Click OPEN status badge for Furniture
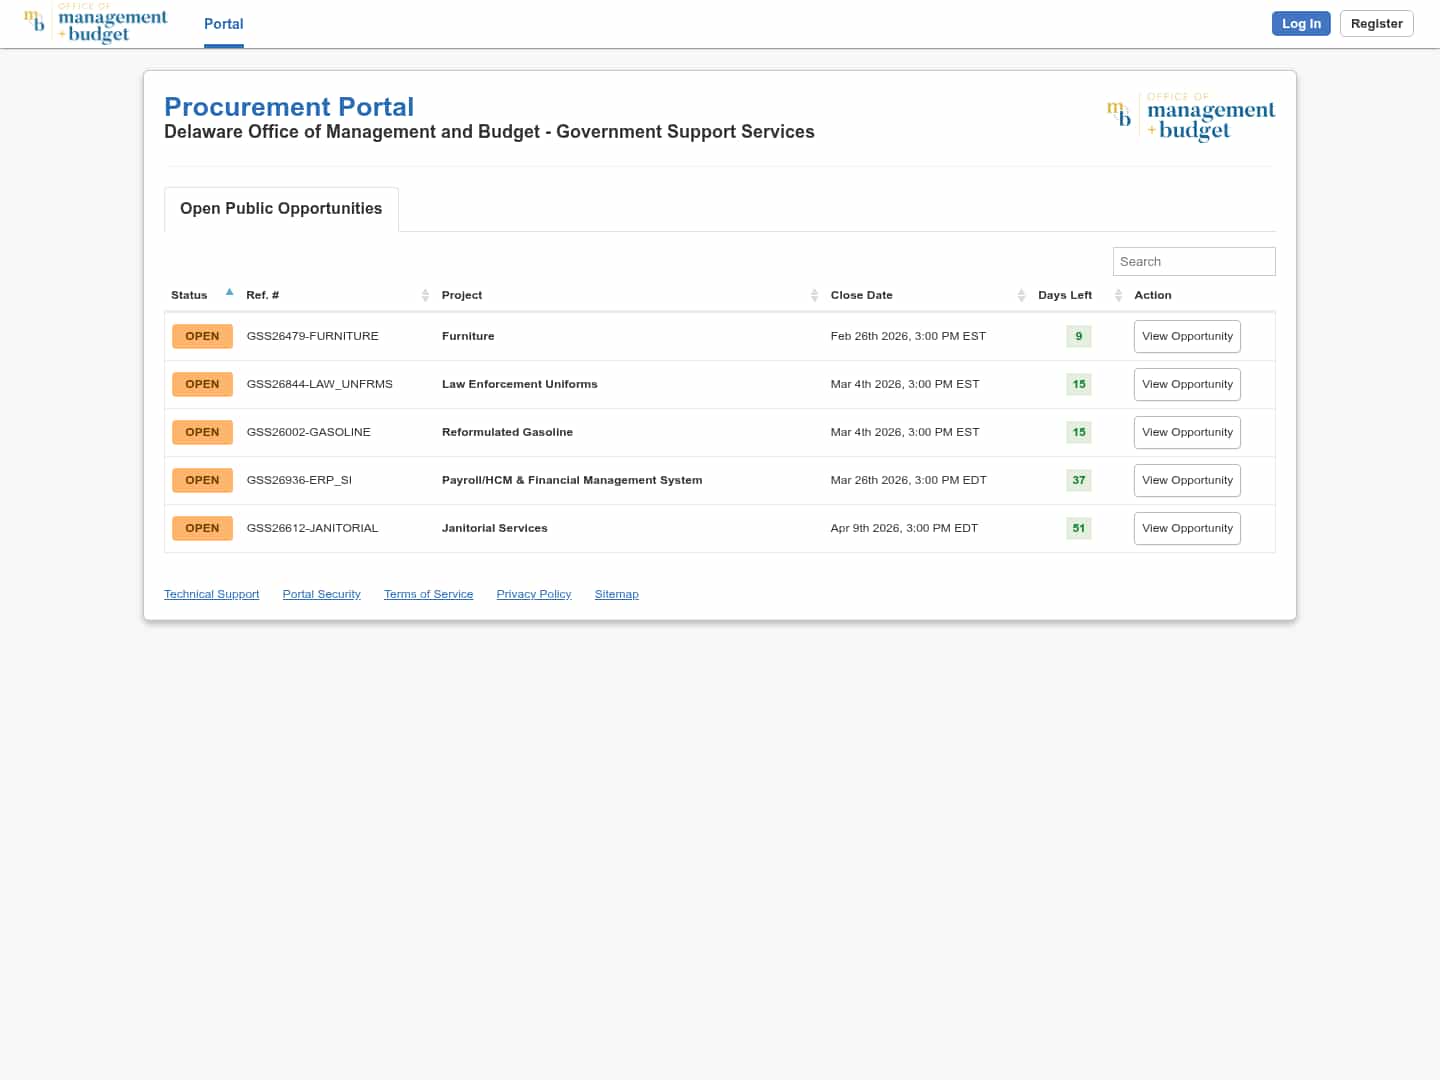The image size is (1440, 1080). tap(202, 336)
